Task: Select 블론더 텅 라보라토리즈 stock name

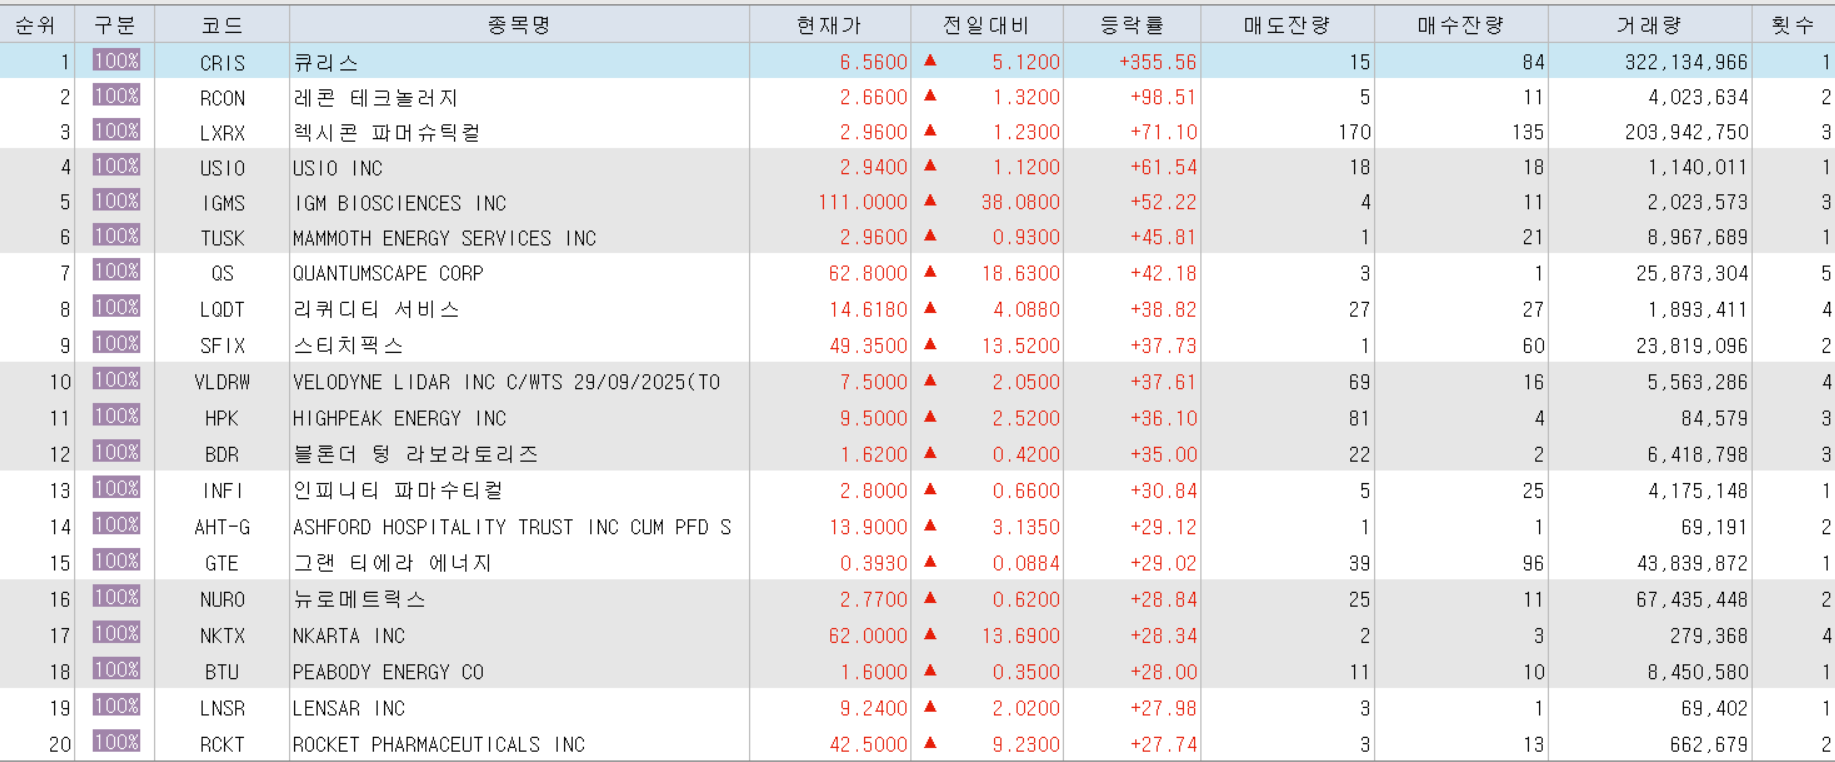Action: [x=416, y=454]
